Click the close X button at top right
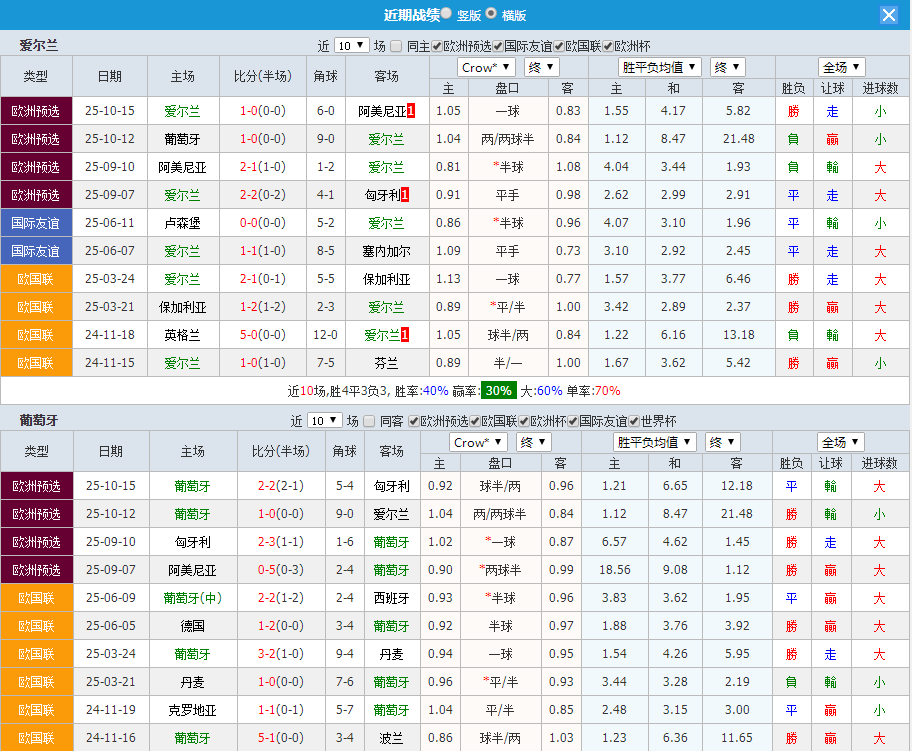This screenshot has width=912, height=751. (x=891, y=13)
